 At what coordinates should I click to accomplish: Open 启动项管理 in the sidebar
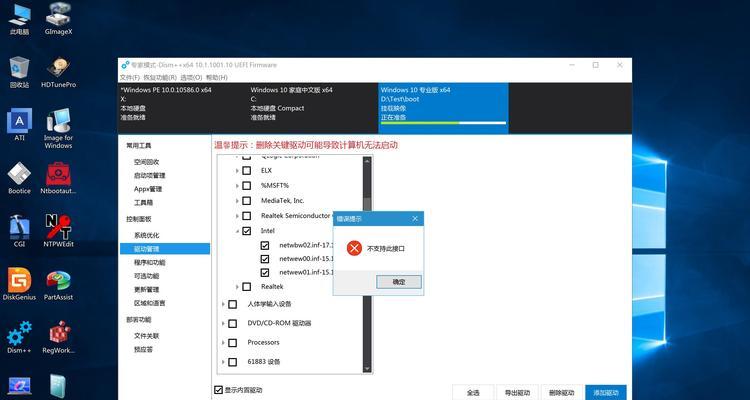[149, 176]
